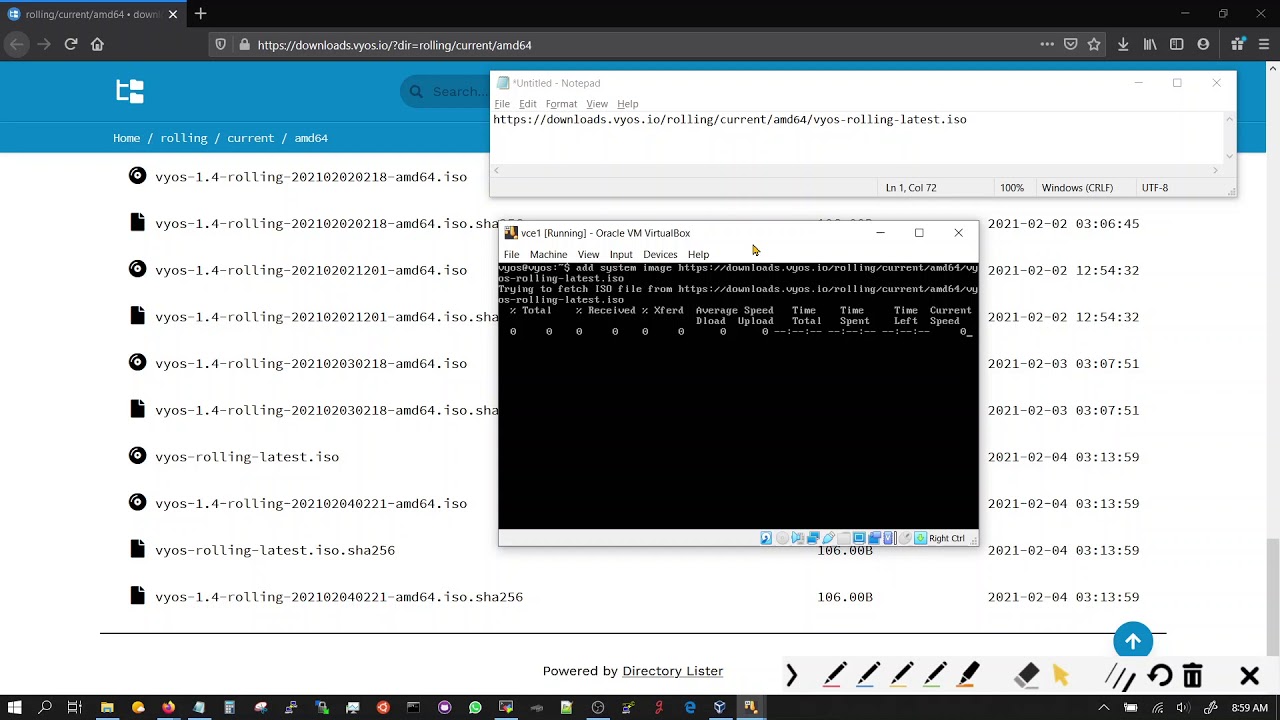This screenshot has width=1280, height=720.
Task: Close the rolling/current/amd64 browser tab
Action: pyautogui.click(x=173, y=14)
